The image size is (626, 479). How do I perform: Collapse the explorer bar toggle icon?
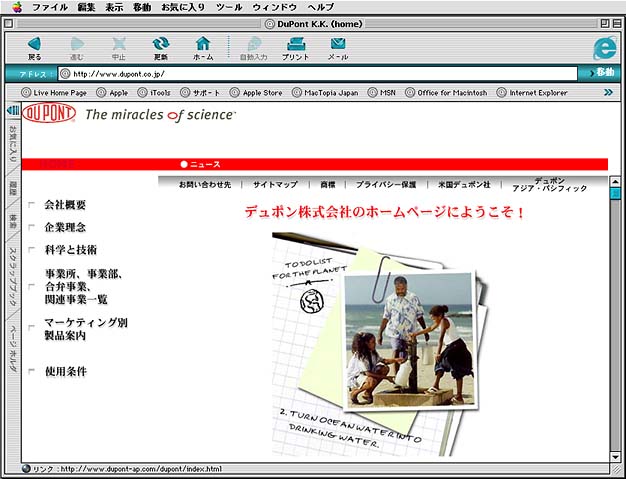click(13, 110)
